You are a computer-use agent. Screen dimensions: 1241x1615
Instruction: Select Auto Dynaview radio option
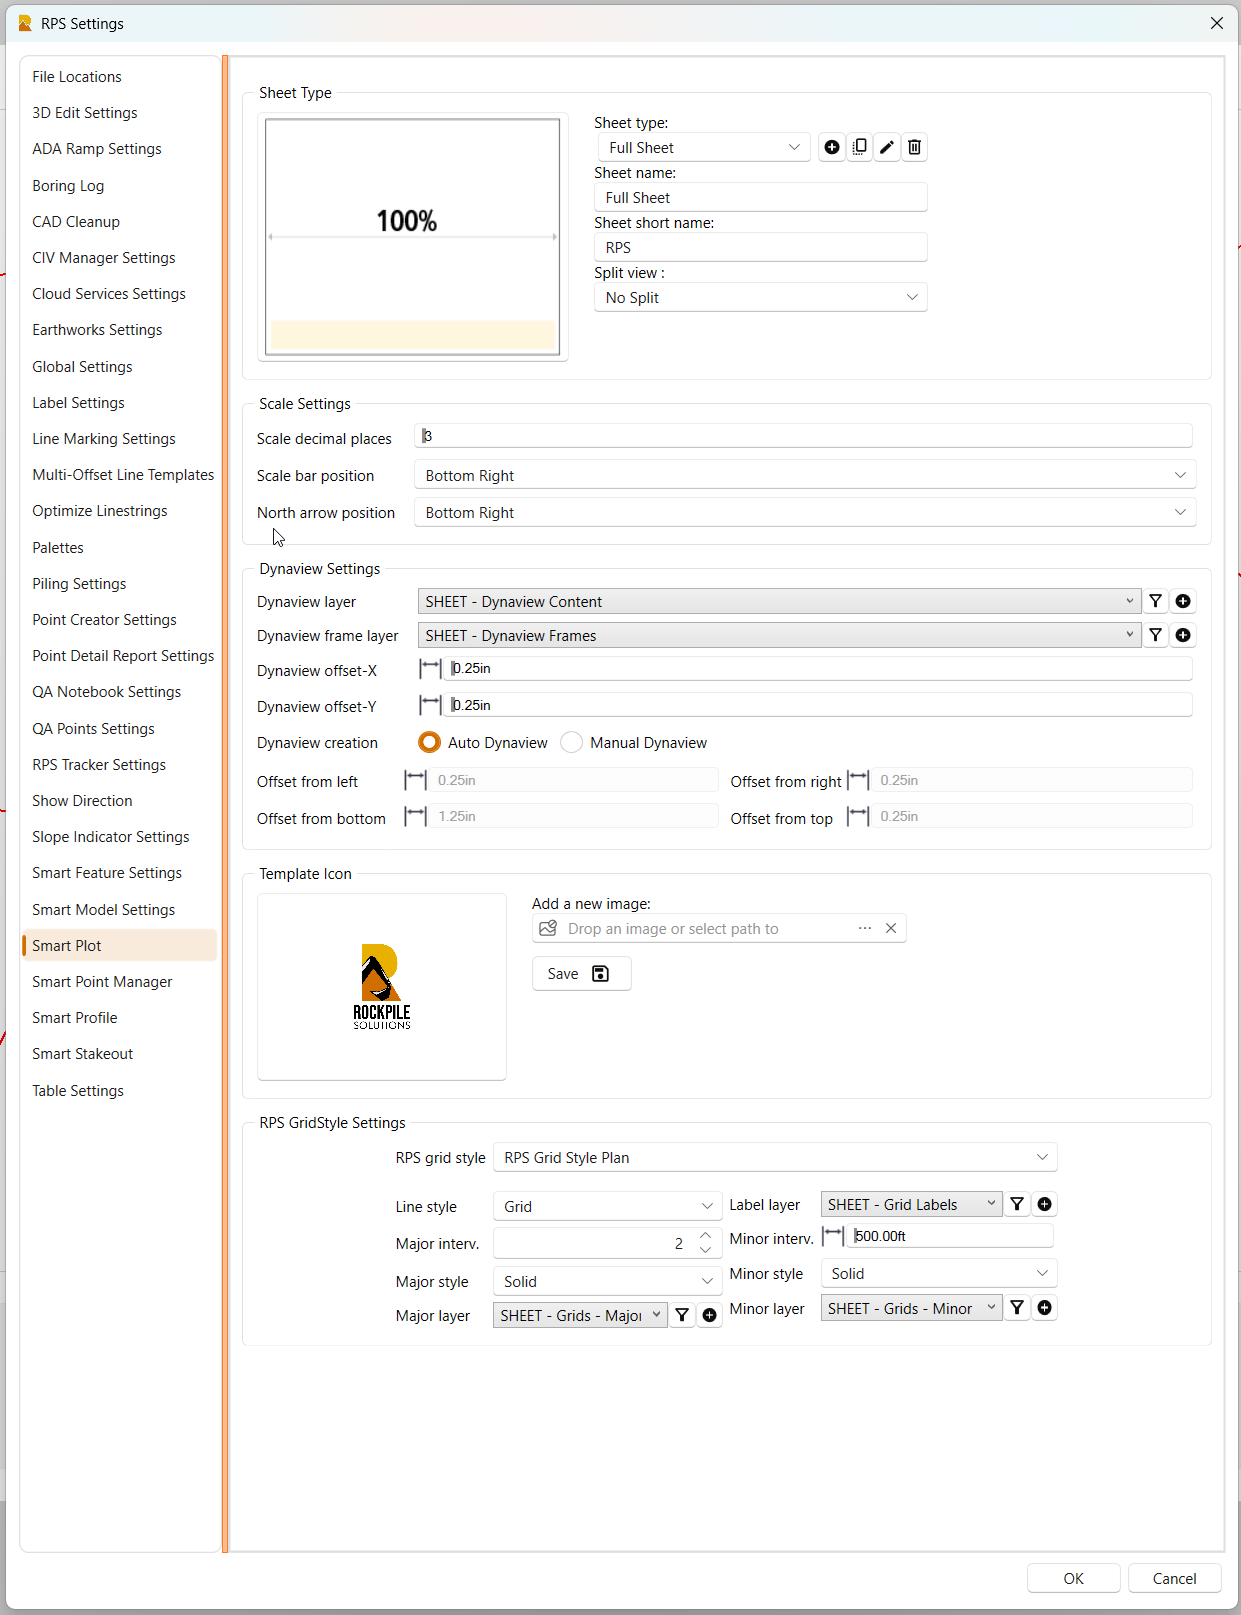(x=430, y=742)
